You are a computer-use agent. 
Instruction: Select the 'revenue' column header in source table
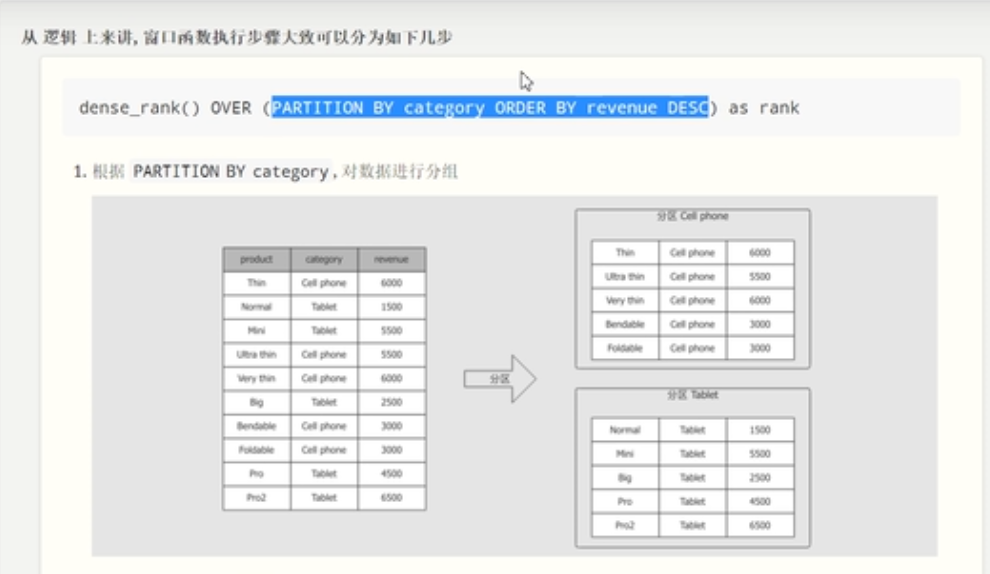391,260
